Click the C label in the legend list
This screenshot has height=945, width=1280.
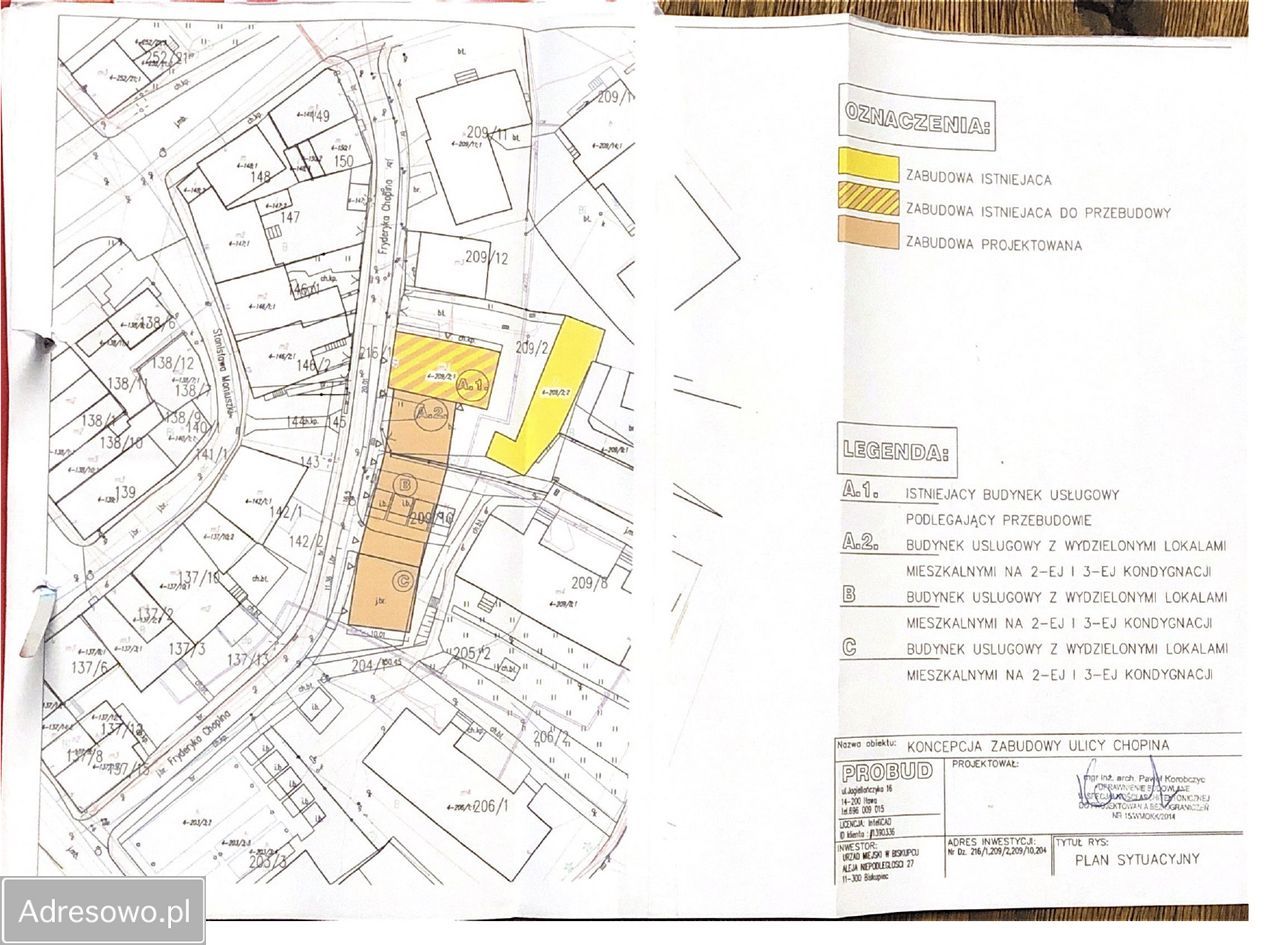point(849,646)
